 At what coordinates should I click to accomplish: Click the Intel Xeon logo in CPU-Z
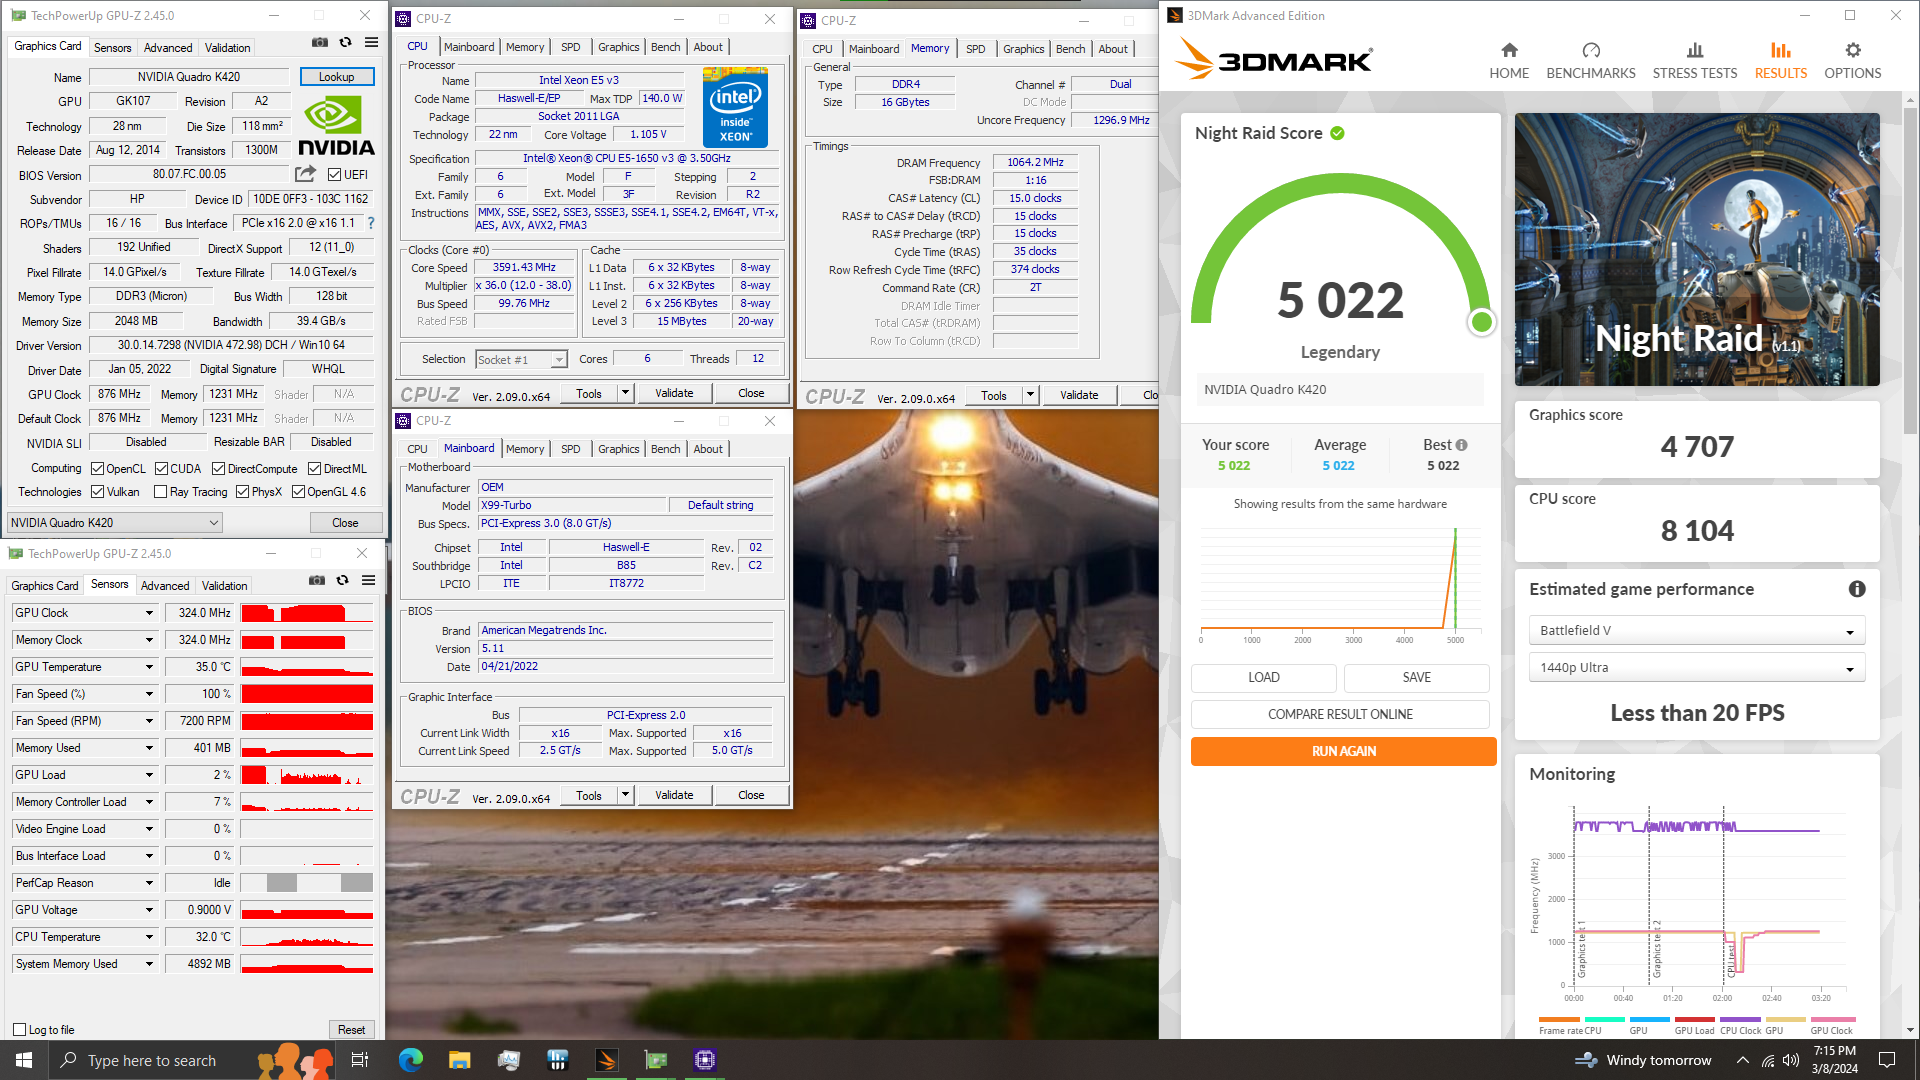point(735,107)
